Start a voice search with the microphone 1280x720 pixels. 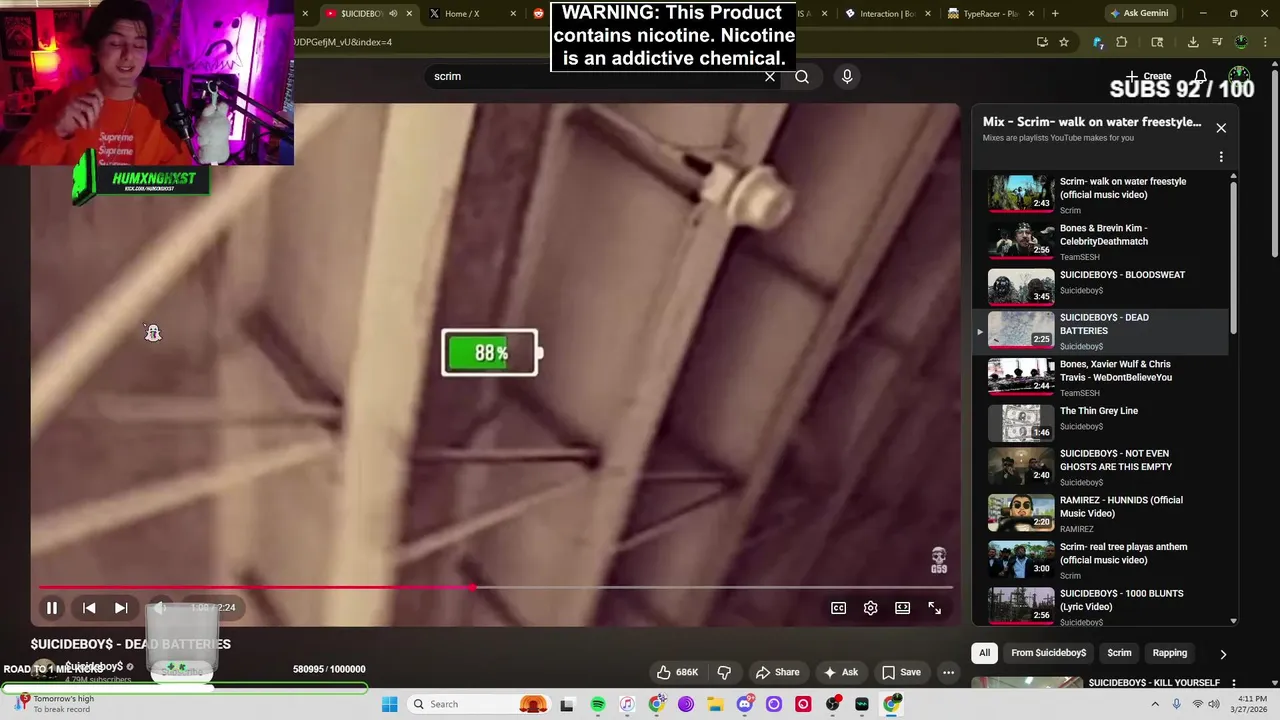point(847,76)
